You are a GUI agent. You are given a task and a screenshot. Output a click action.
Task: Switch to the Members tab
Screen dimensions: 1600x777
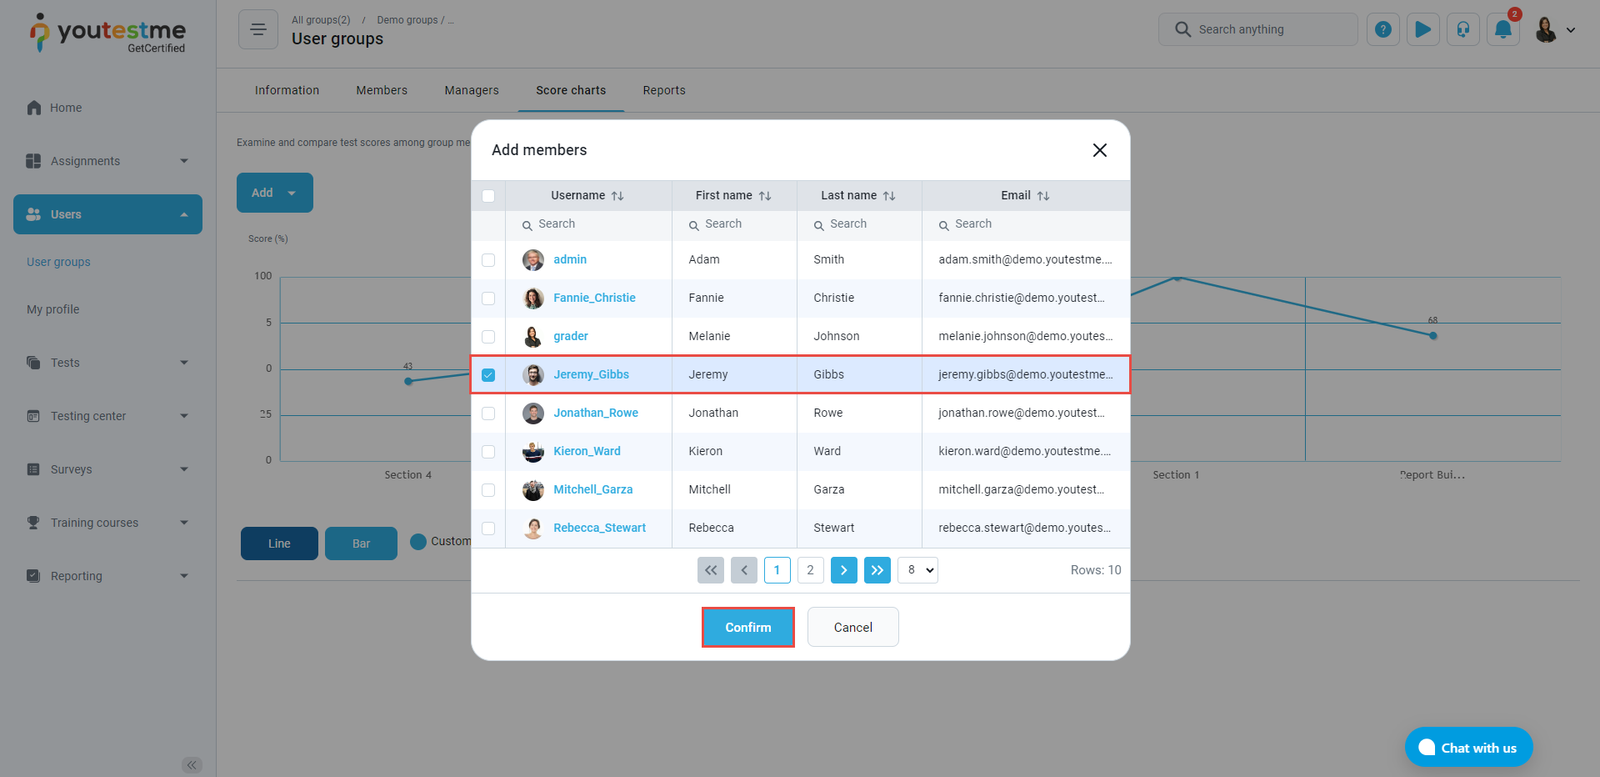[x=381, y=90]
